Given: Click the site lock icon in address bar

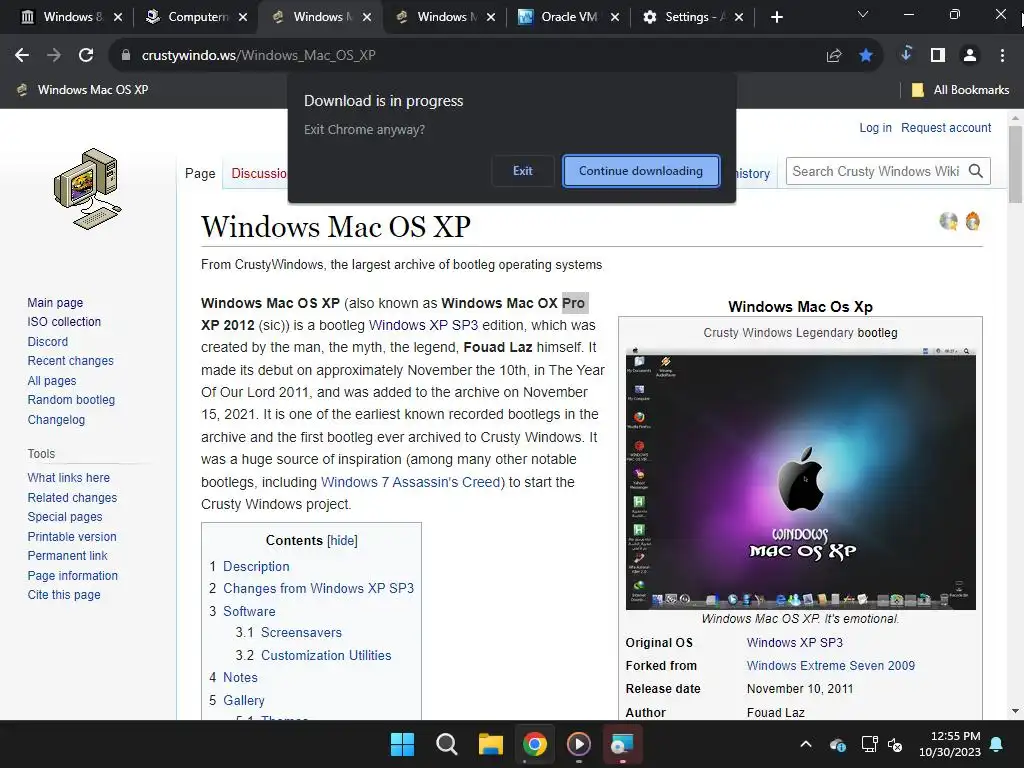Looking at the screenshot, I should click(126, 56).
